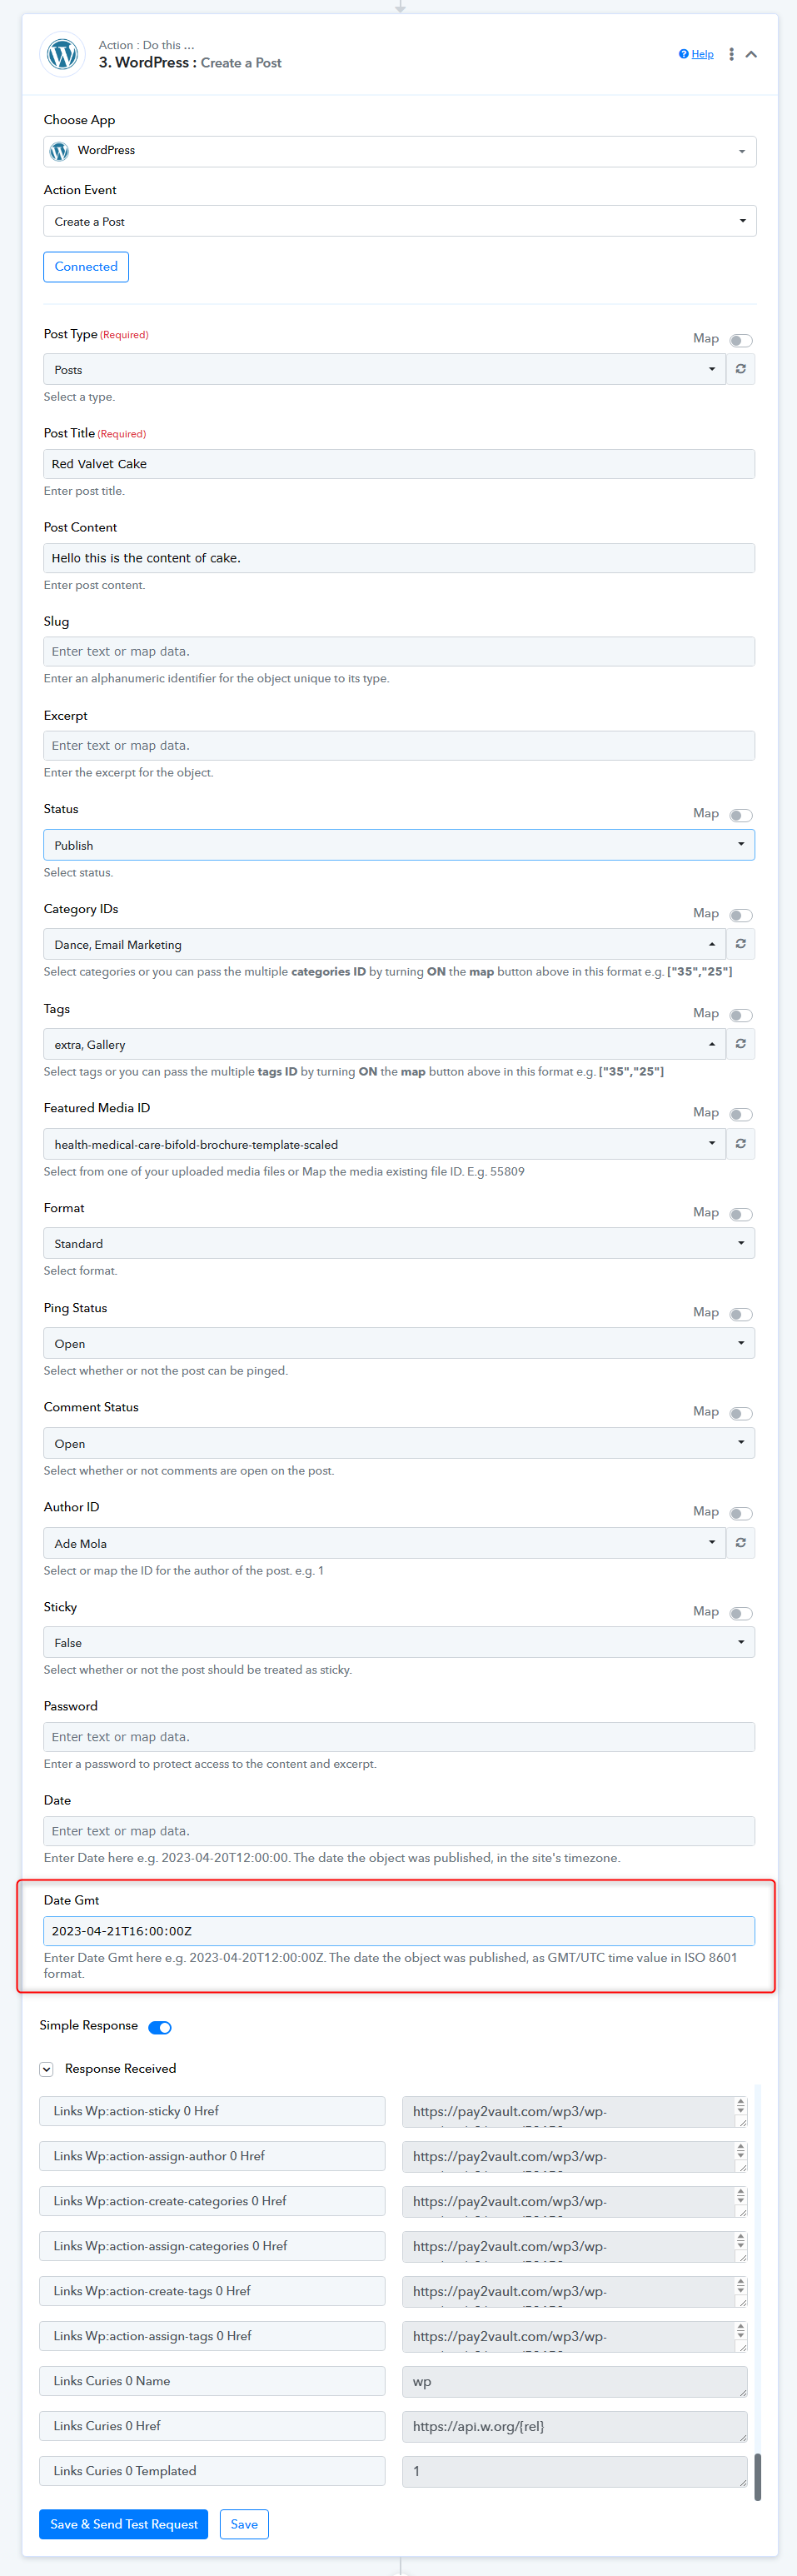Toggle the Map switch for Status
This screenshot has width=797, height=2576.
741,815
